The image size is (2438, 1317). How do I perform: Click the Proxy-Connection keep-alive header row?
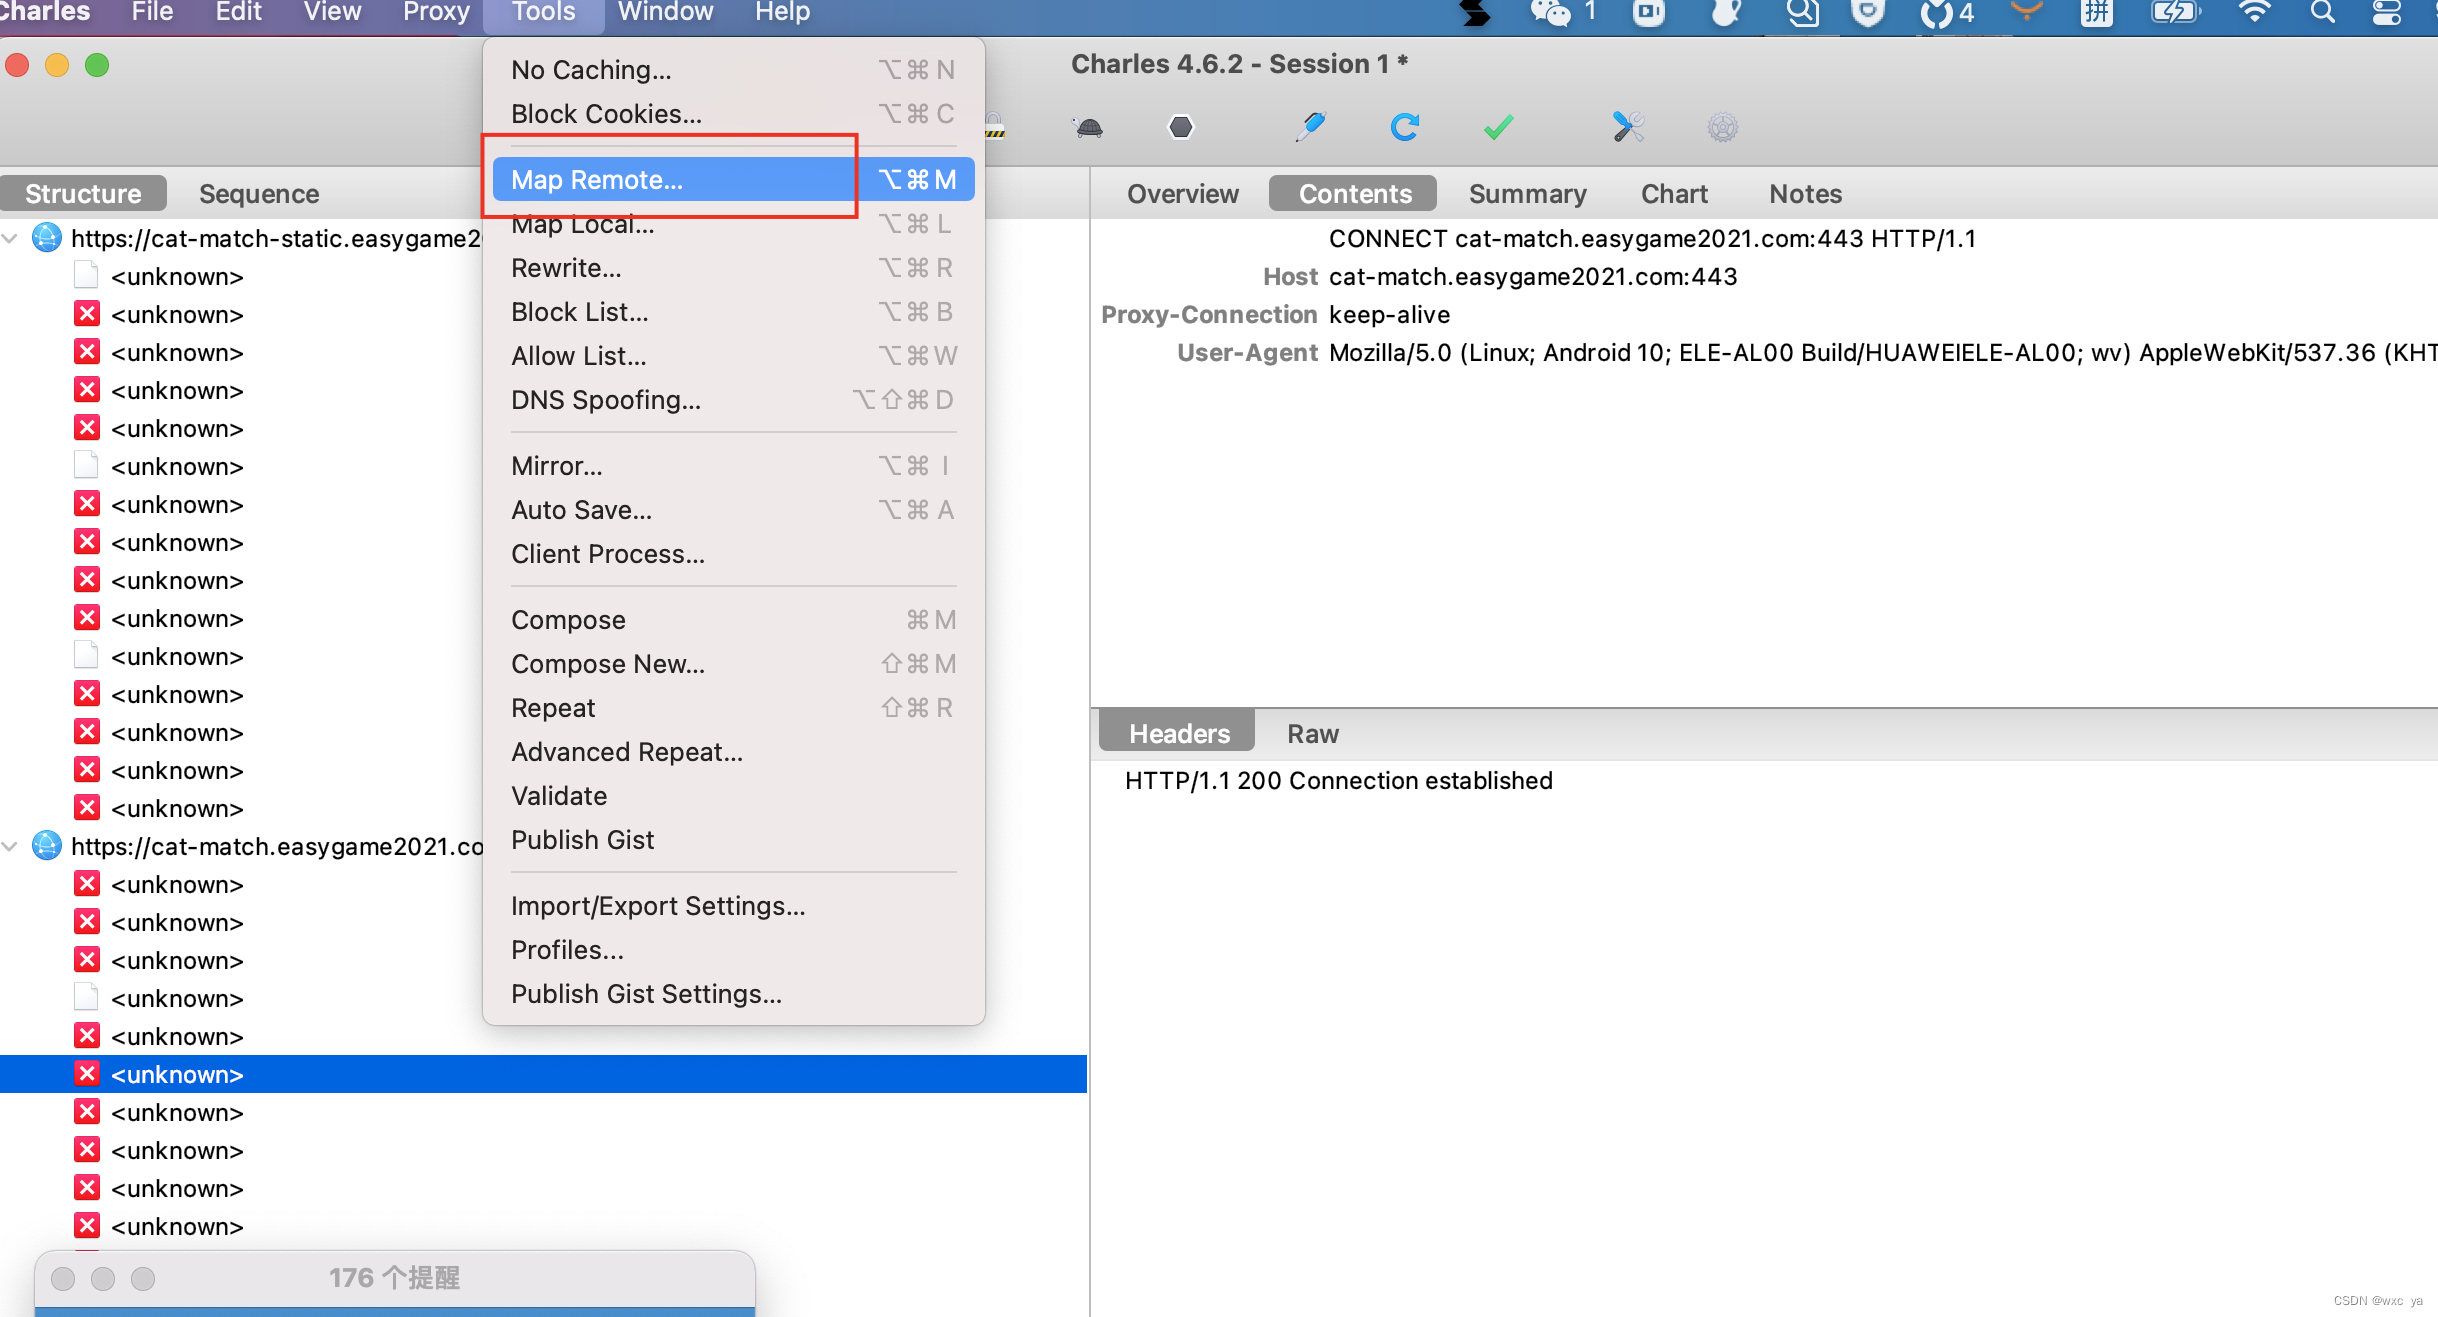click(x=1275, y=315)
